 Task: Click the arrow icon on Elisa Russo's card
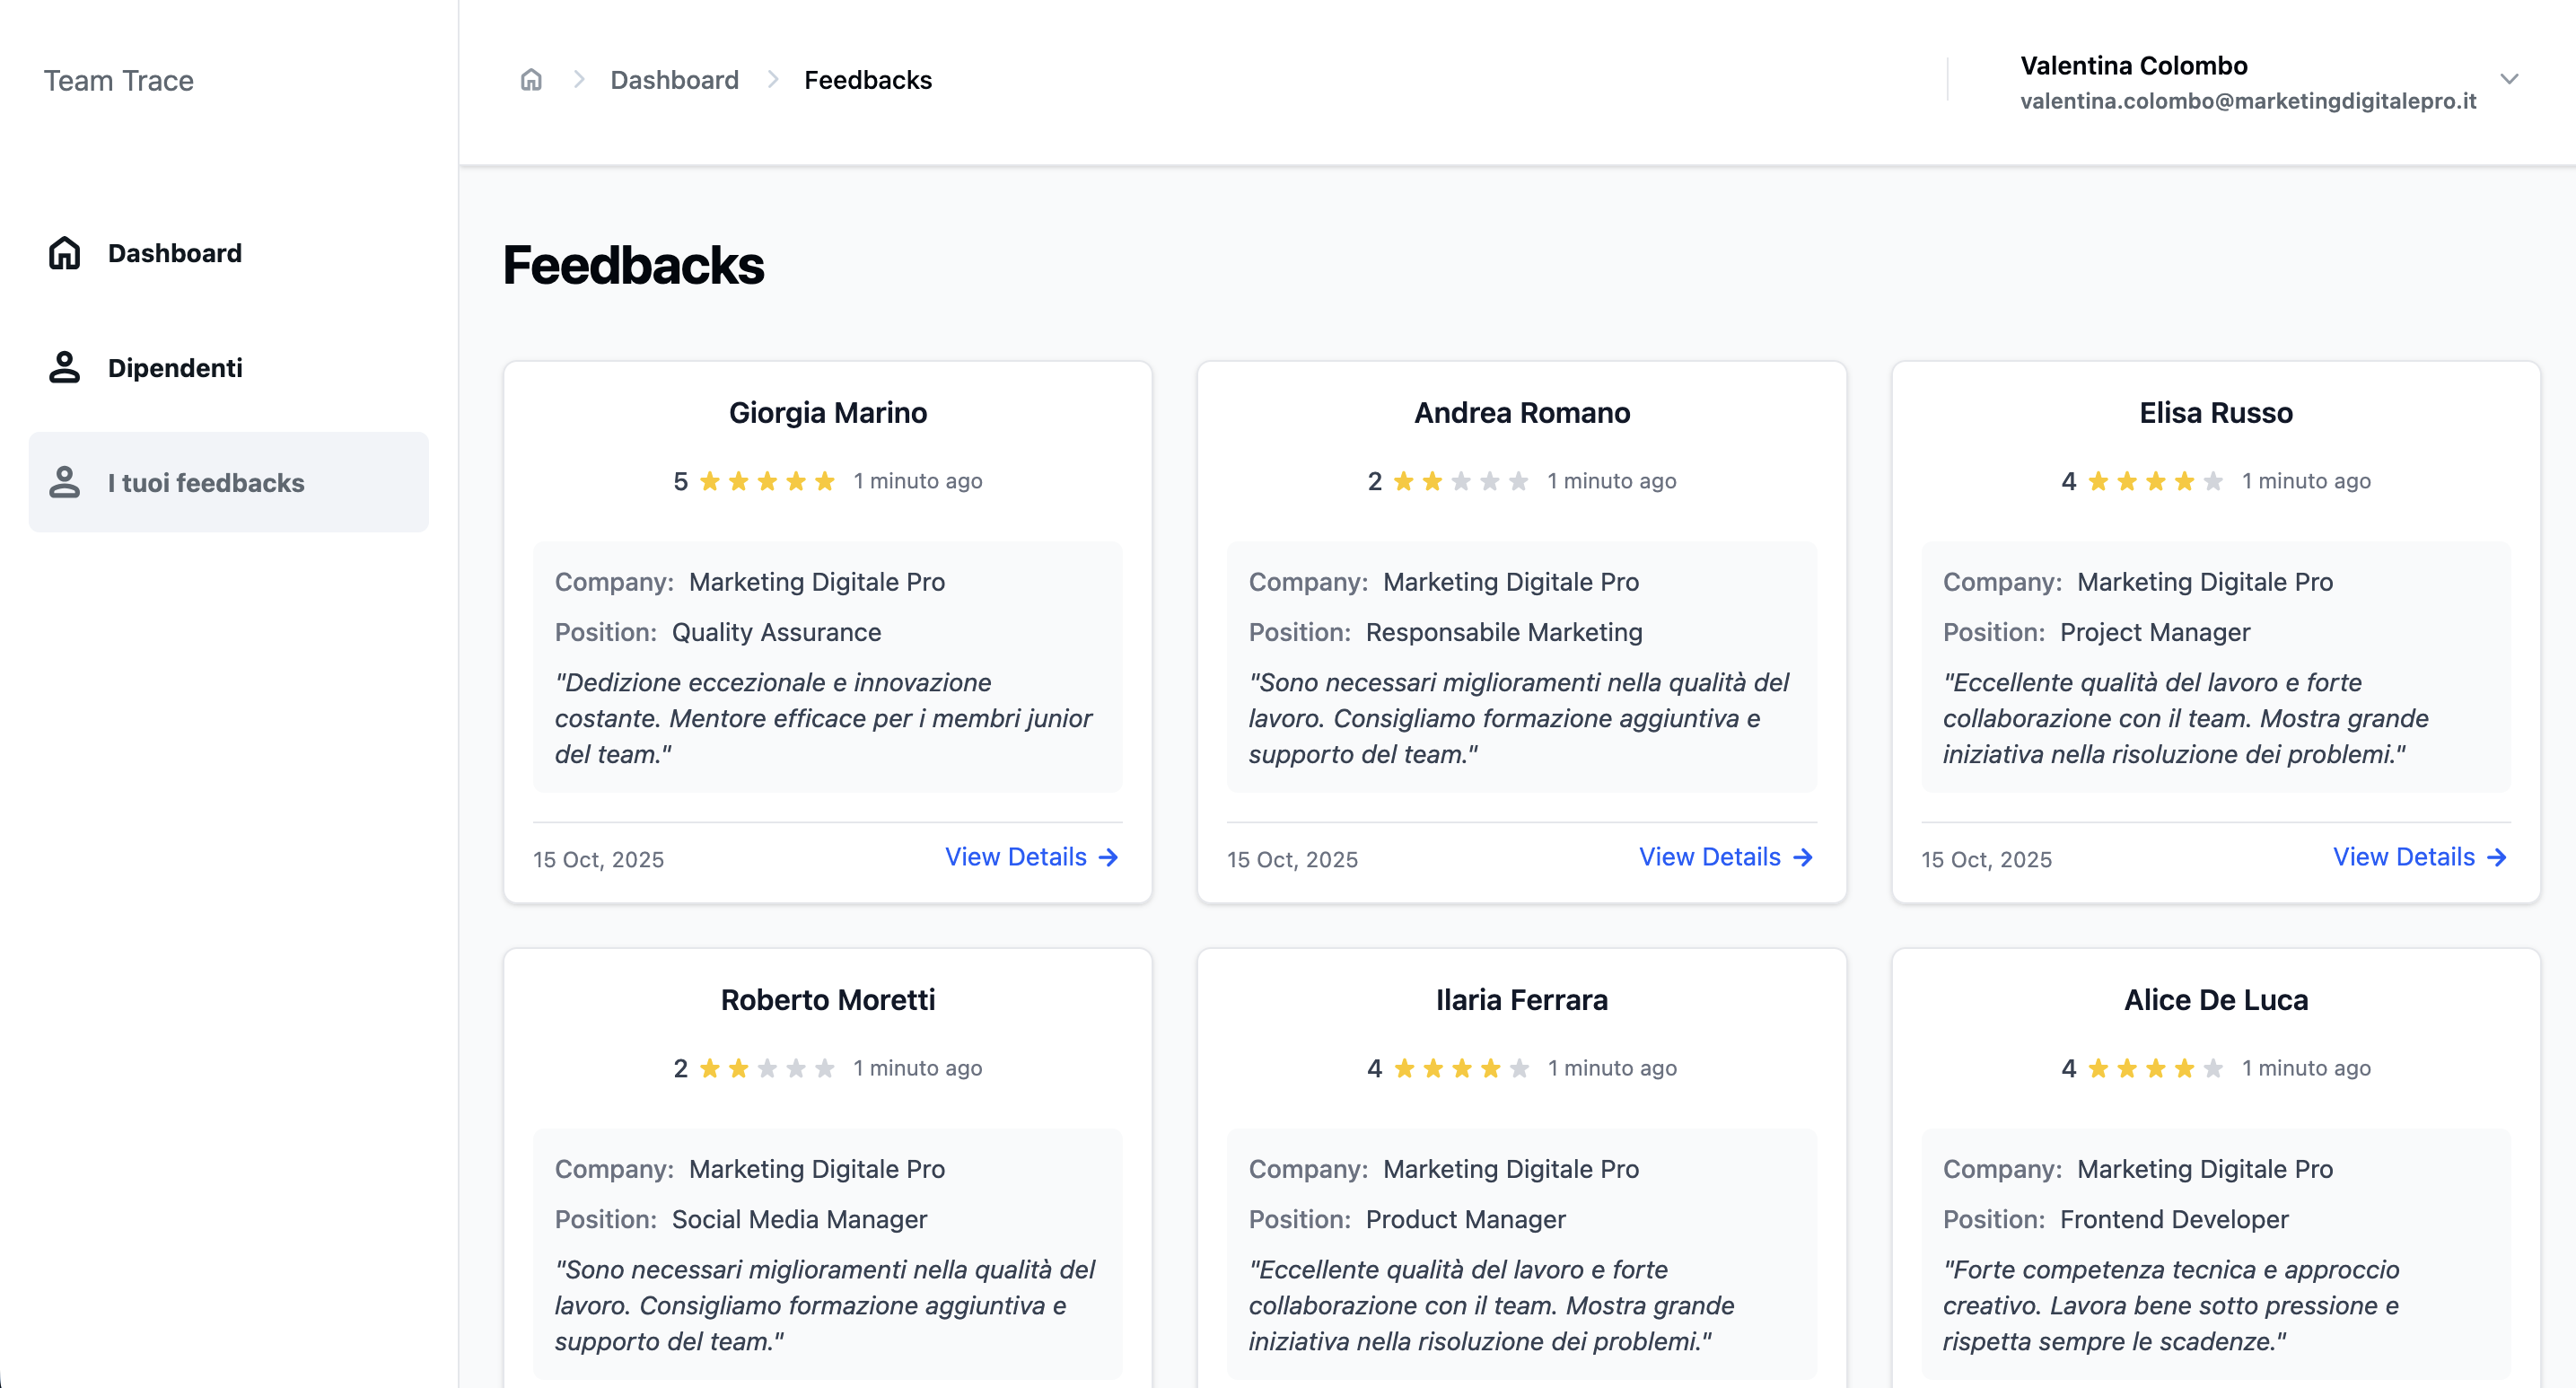[x=2496, y=857]
